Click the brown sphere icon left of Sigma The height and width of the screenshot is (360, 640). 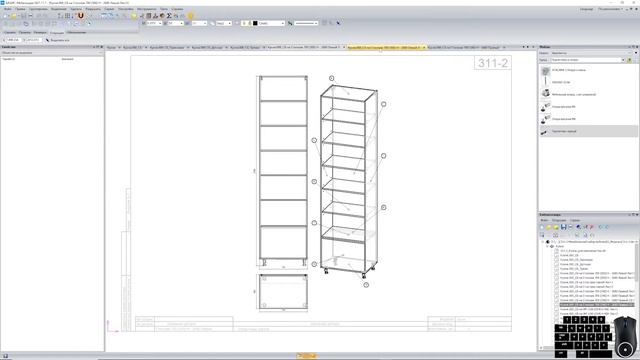point(162,16)
